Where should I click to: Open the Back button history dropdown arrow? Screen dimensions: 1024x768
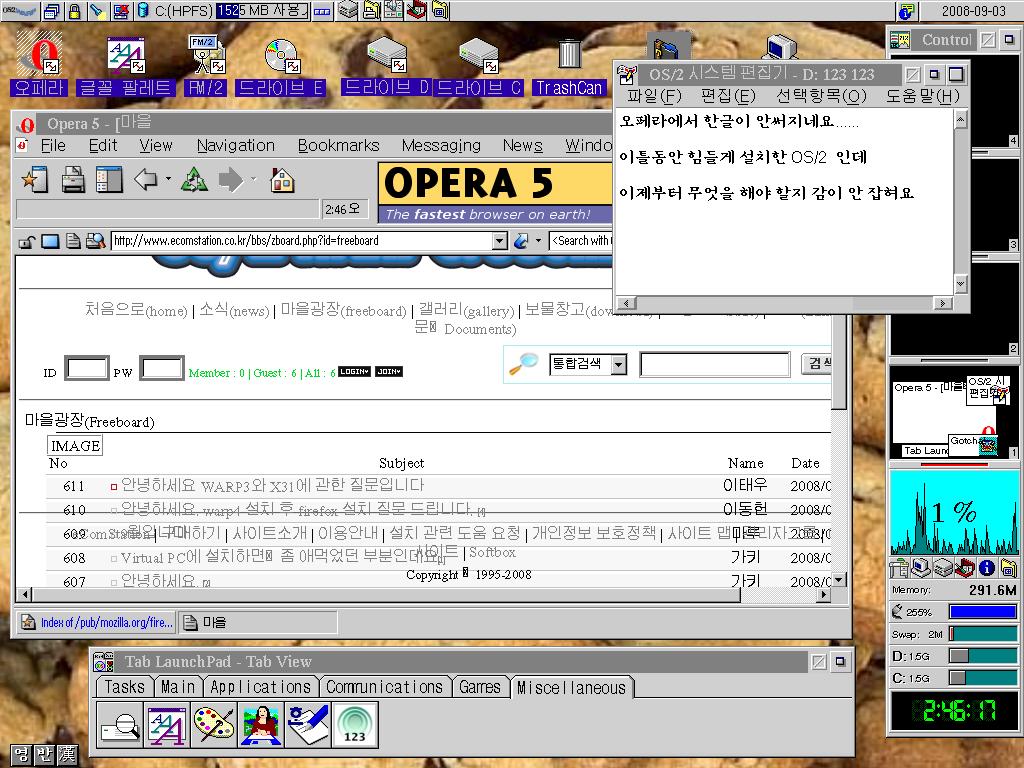coord(168,179)
